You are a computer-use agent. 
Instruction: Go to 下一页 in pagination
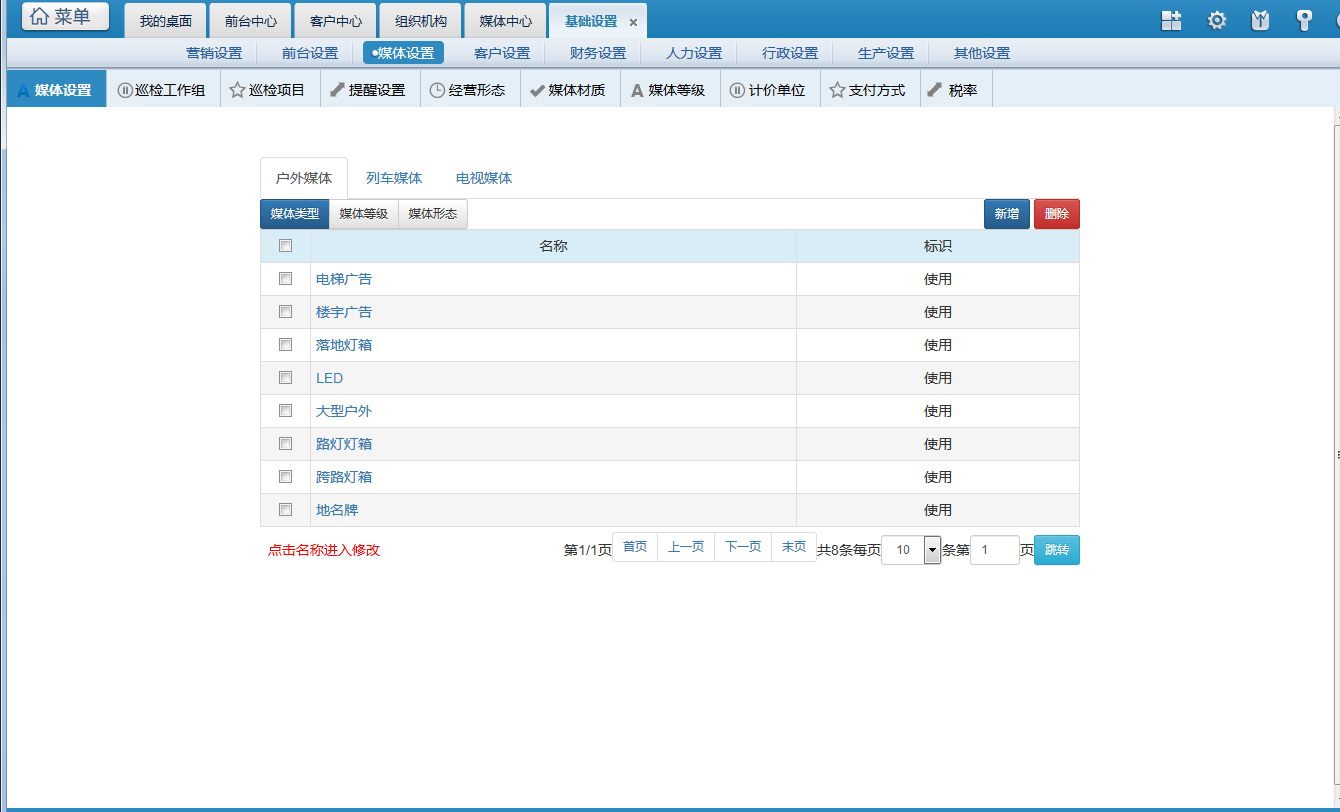coord(743,547)
